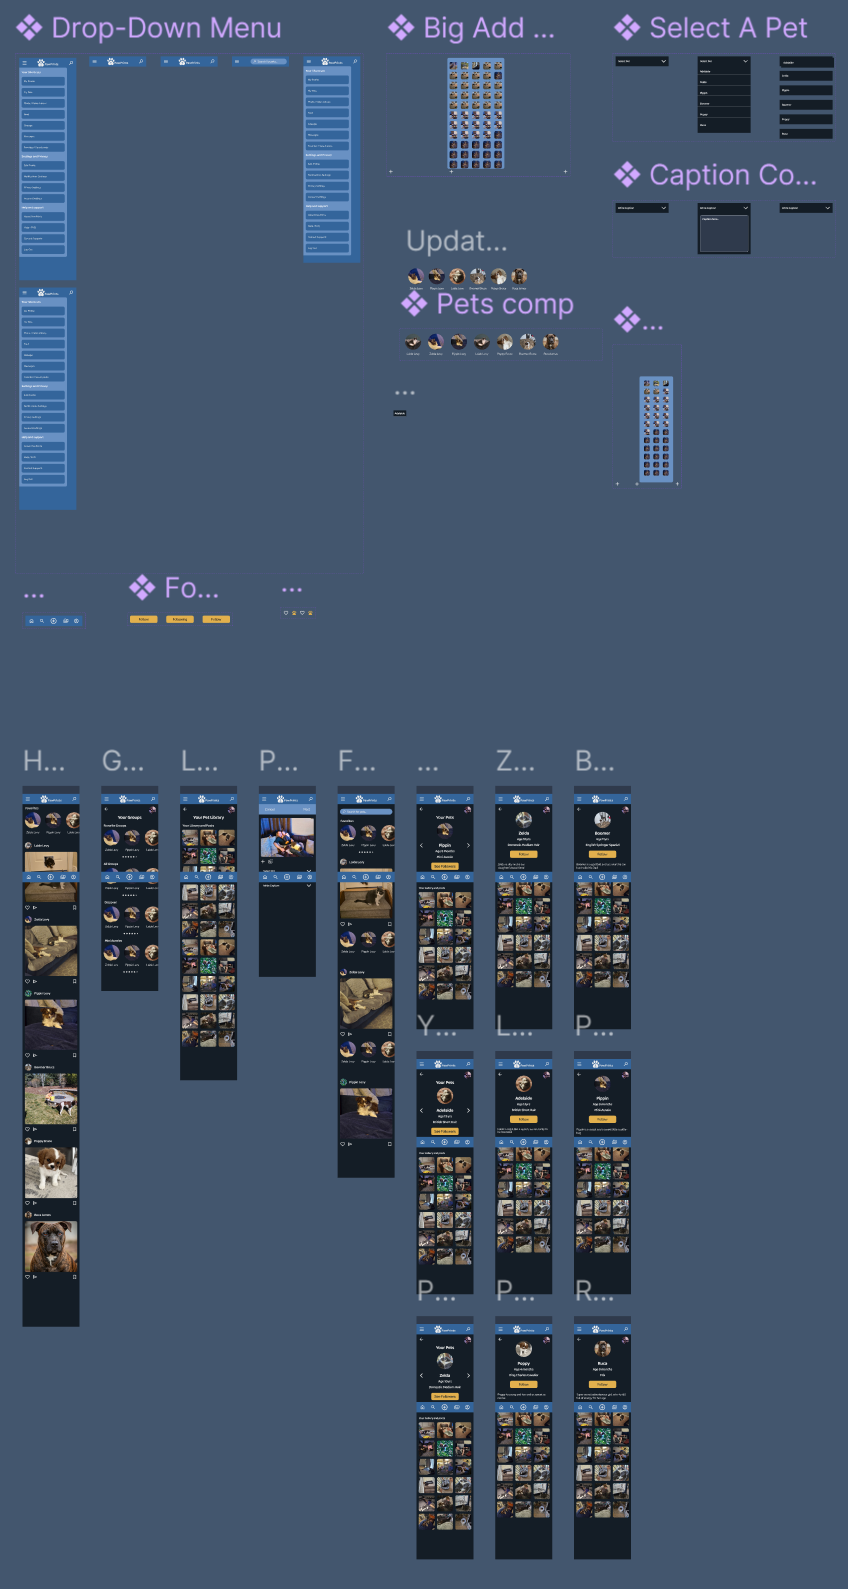
Task: Click the right carousel chevron beside Pippin in Your Pets frame
Action: click(468, 846)
